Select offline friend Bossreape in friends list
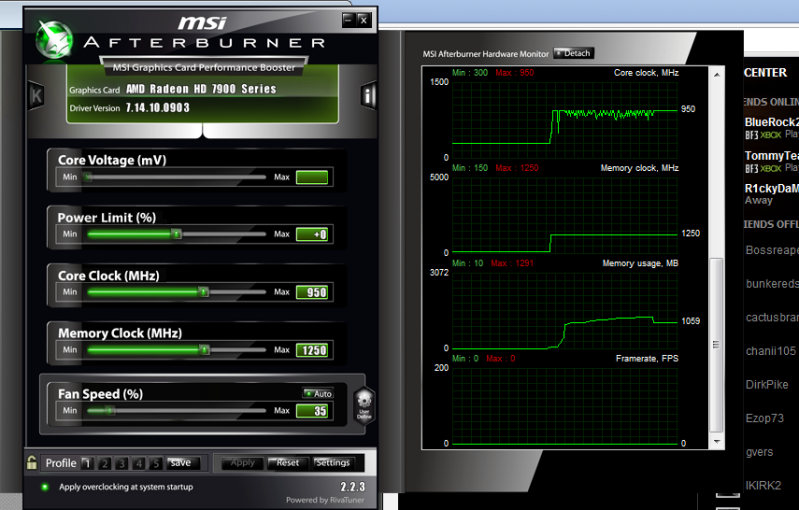Viewport: 799px width, 510px height. tap(772, 250)
